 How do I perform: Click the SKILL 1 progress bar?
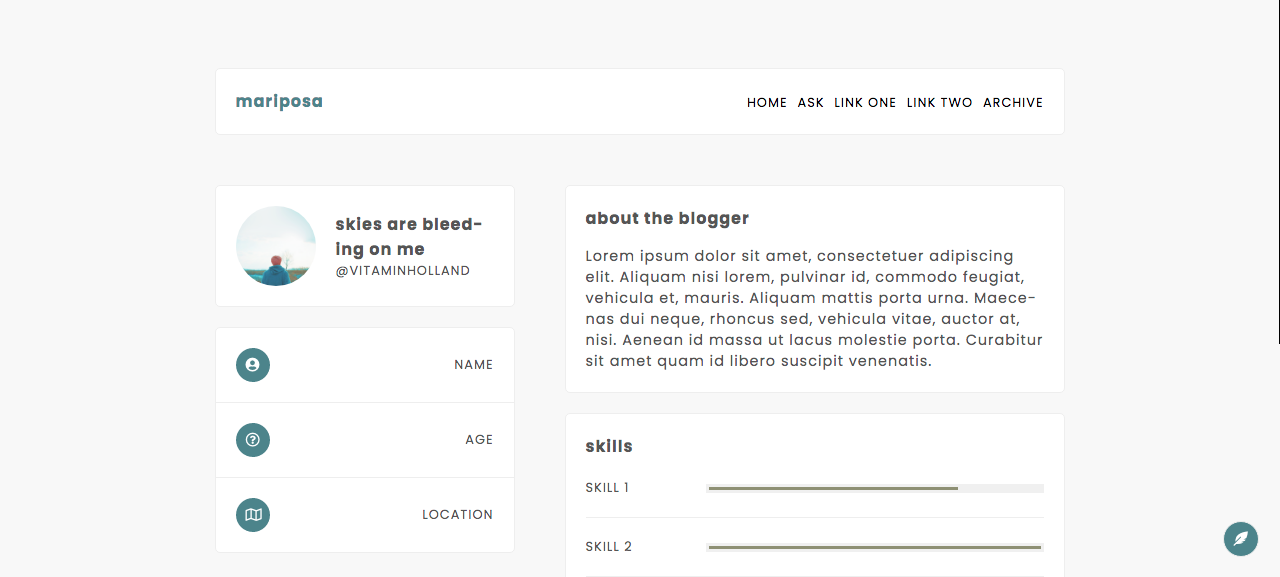(x=875, y=489)
